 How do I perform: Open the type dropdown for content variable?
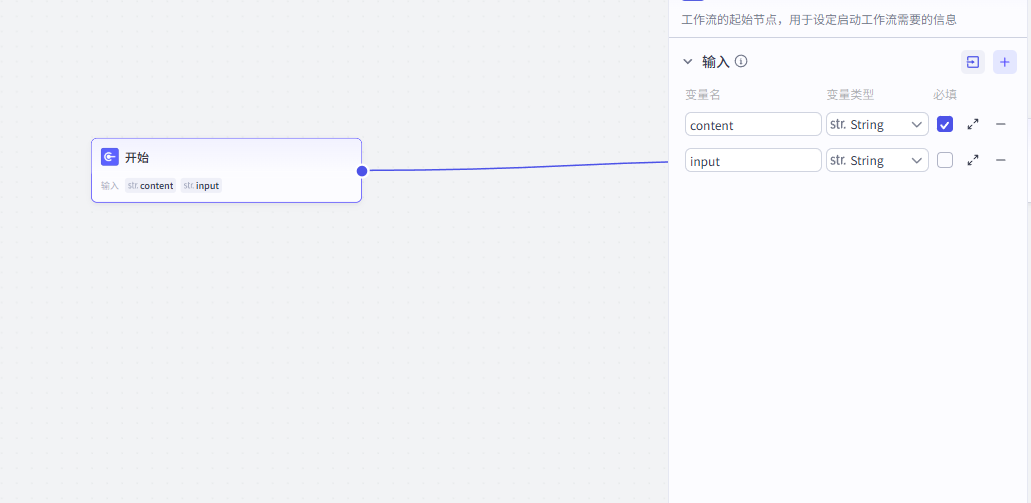[877, 125]
